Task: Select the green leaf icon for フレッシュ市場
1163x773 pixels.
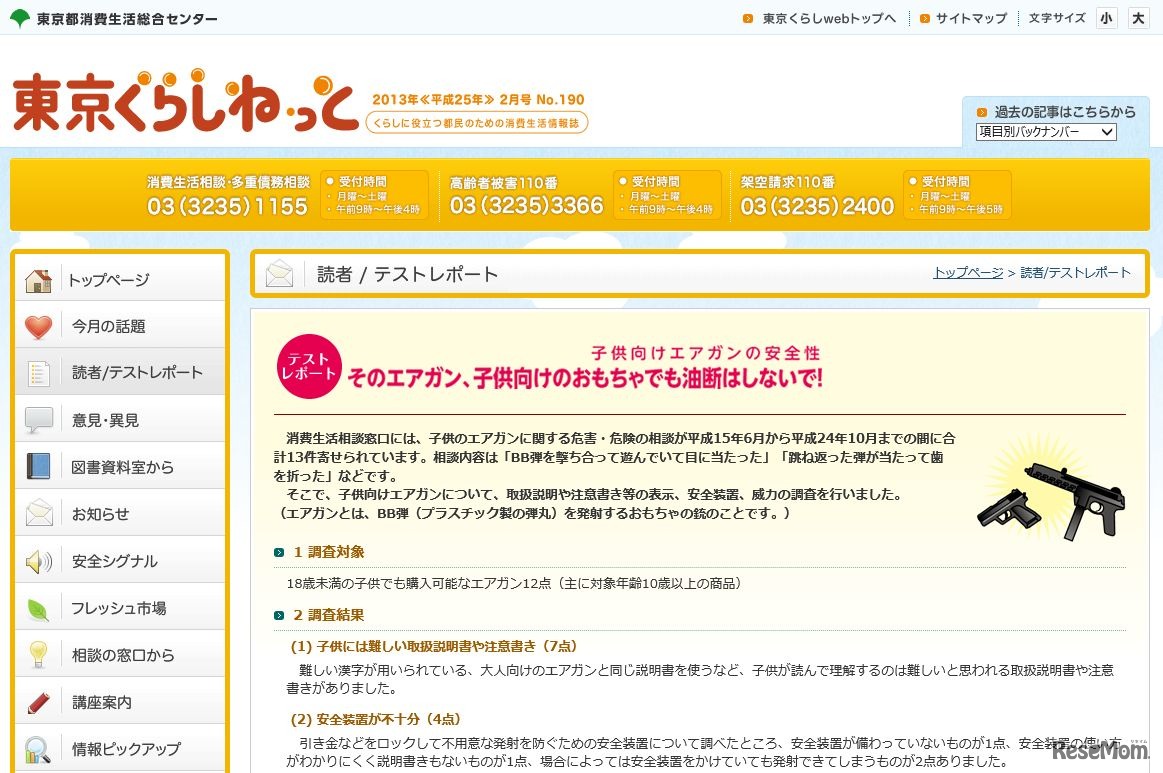Action: coord(37,606)
